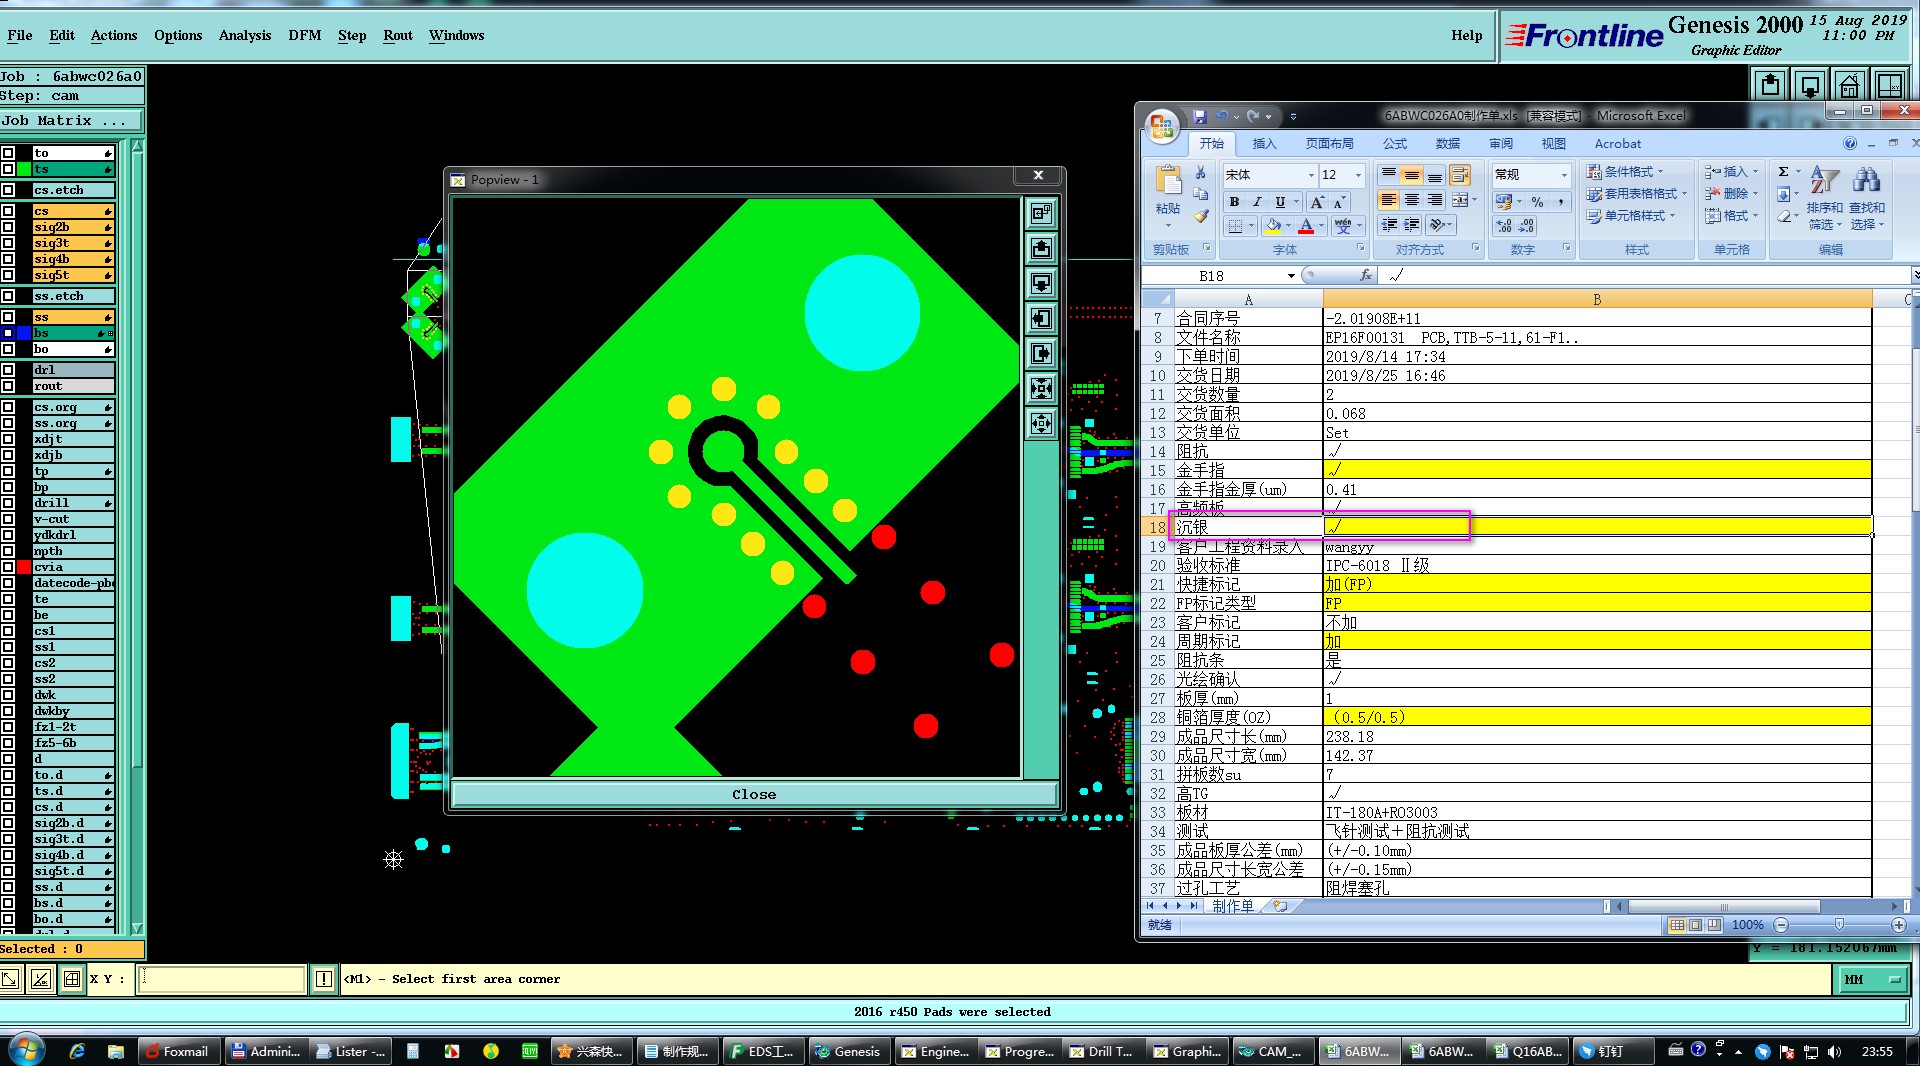Open the Conditional Formatting dropdown in Excel
The image size is (1920, 1066).
1625,172
